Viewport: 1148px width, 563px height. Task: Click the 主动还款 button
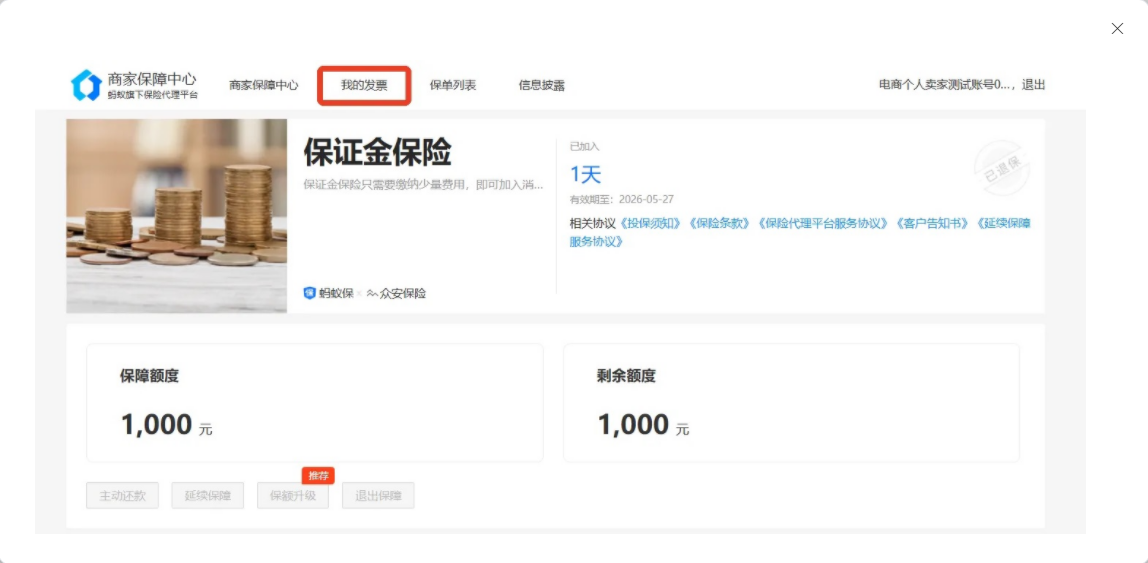[x=122, y=496]
